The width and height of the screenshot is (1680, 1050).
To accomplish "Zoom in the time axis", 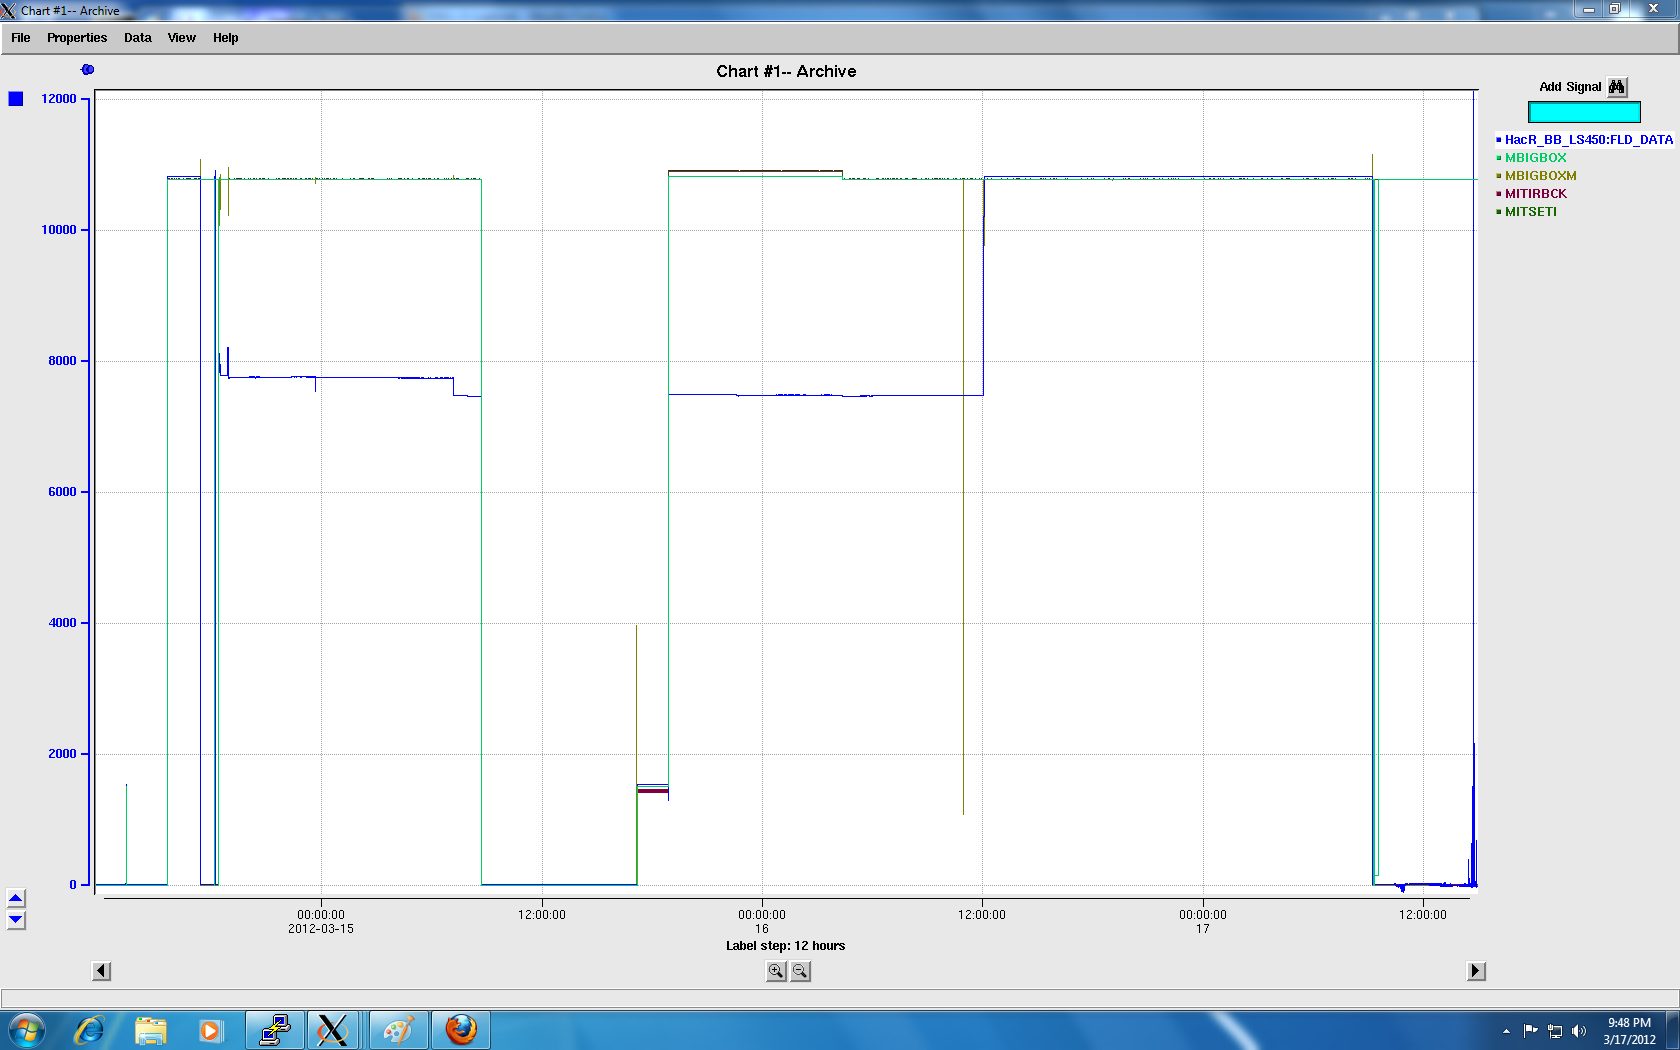I will click(x=776, y=971).
